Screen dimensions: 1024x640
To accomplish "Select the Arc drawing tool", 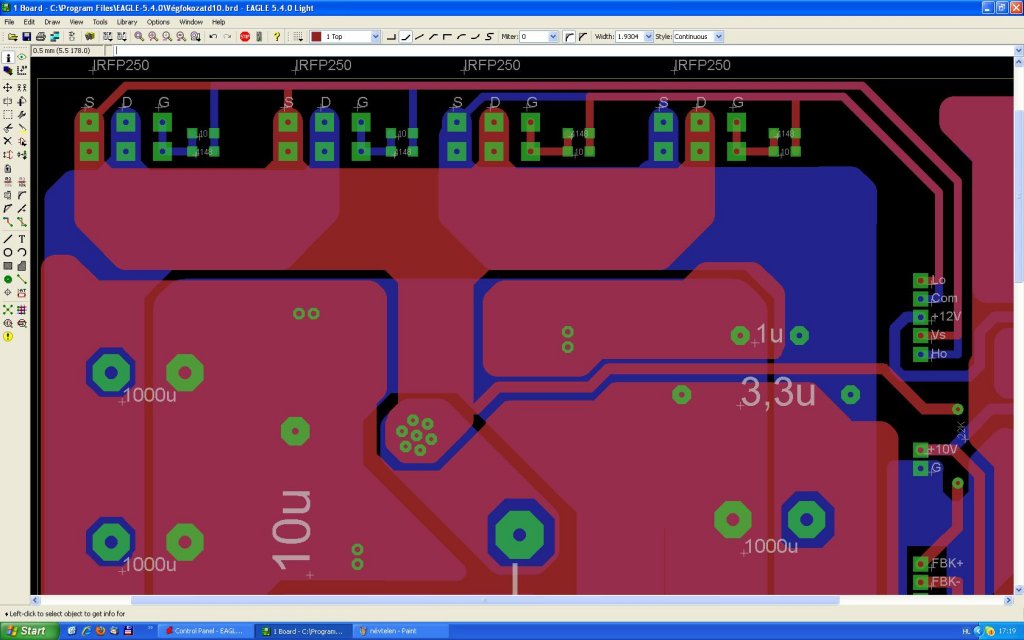I will pos(22,252).
